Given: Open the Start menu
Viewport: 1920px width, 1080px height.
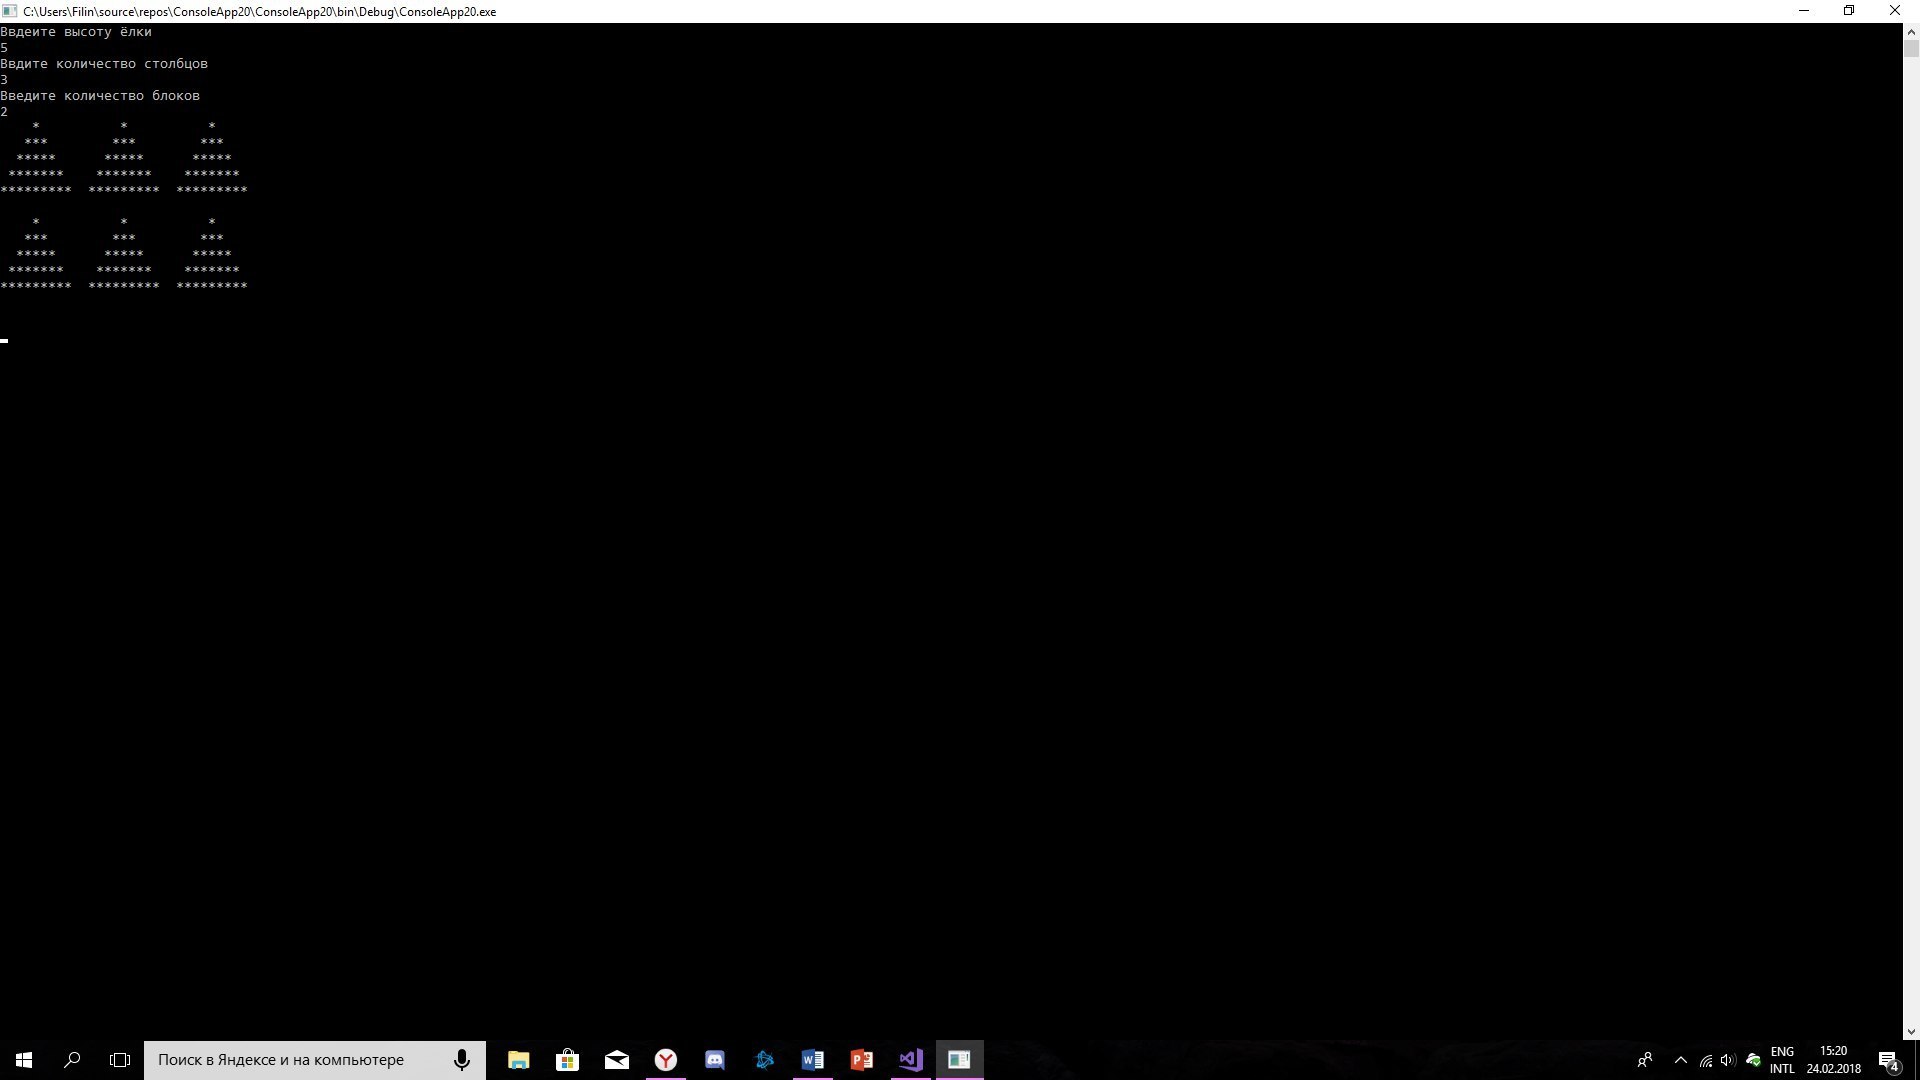Looking at the screenshot, I should point(22,1059).
